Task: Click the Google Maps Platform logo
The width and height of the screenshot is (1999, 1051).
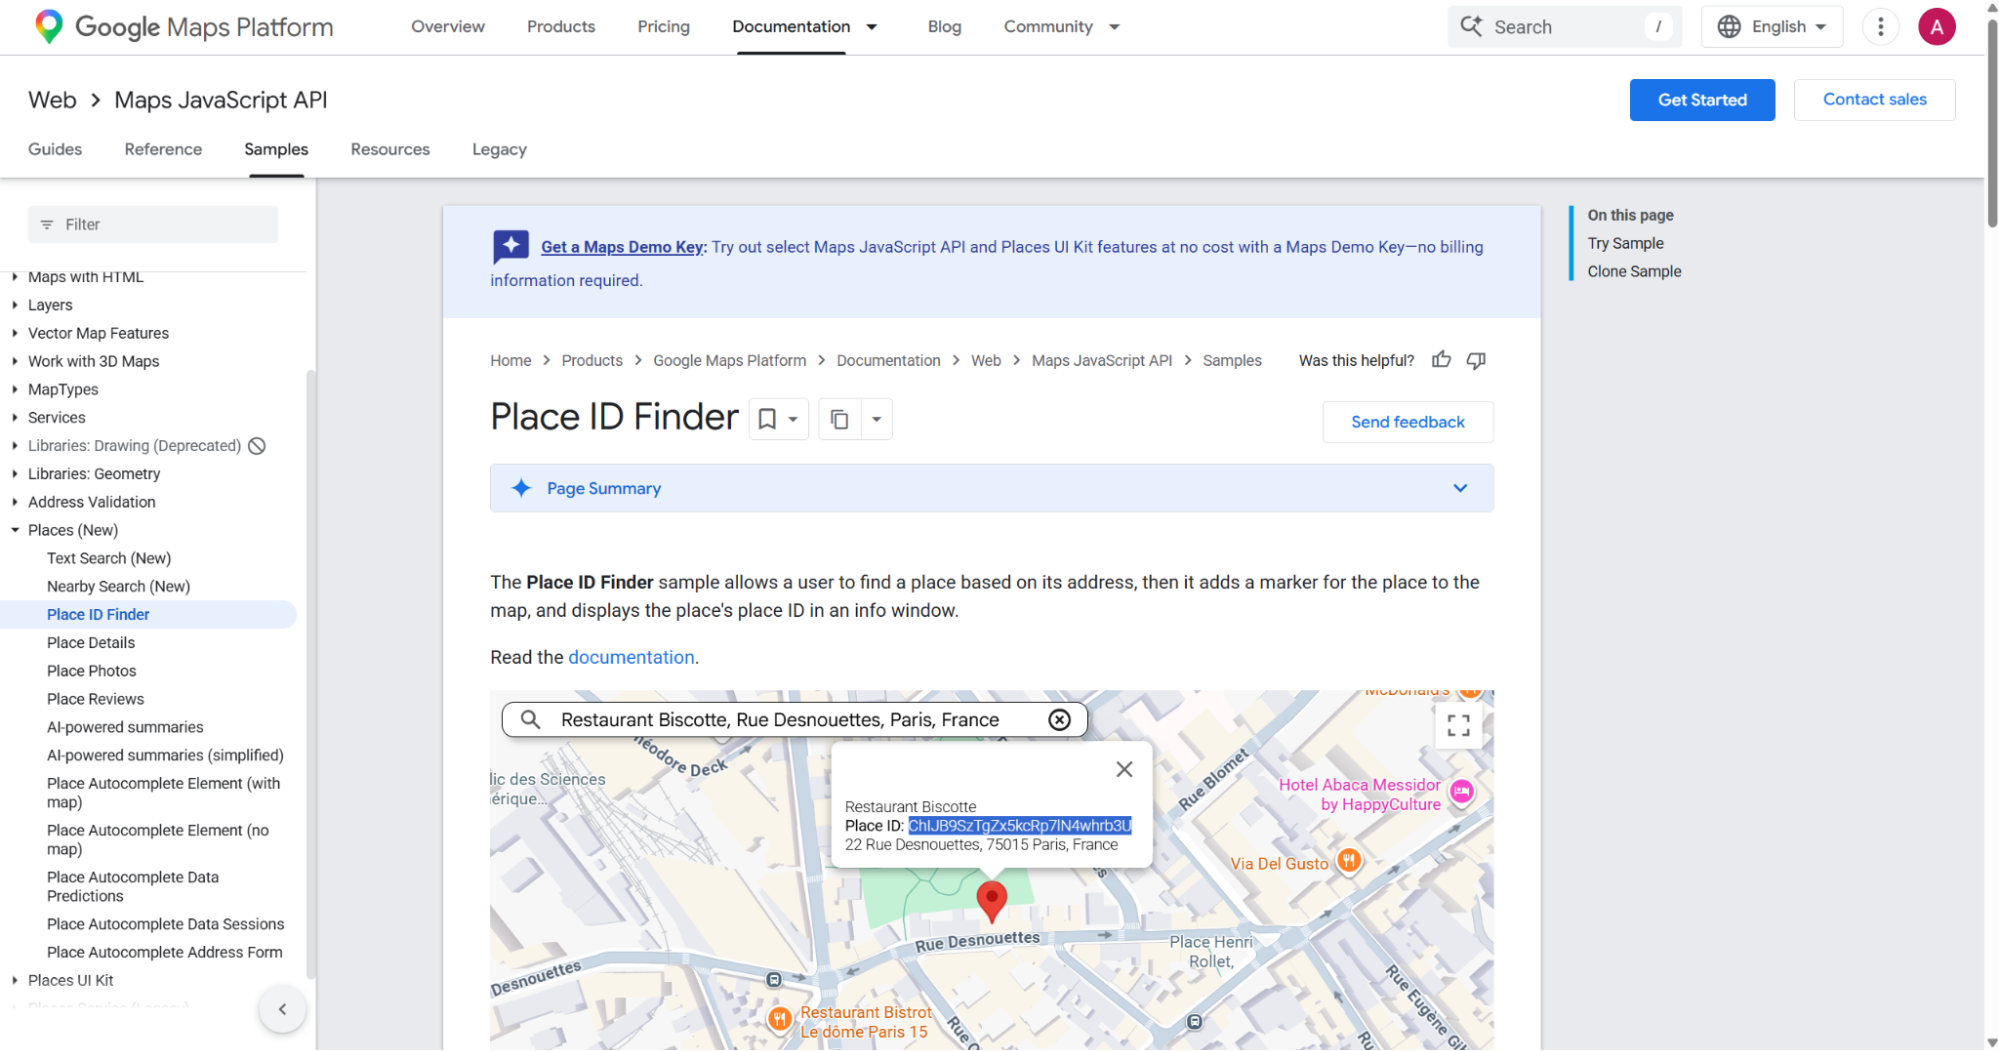Action: tap(184, 27)
